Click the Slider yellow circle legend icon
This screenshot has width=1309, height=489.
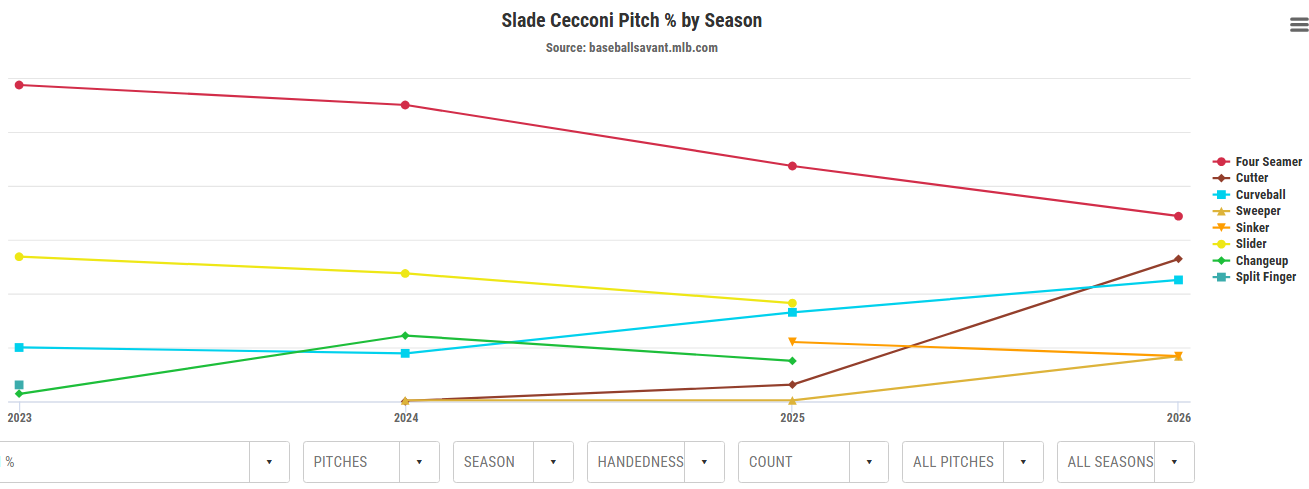pyautogui.click(x=1220, y=244)
